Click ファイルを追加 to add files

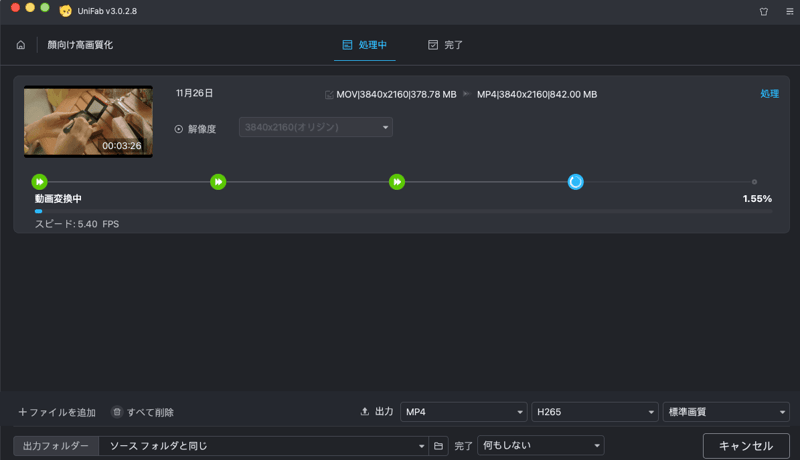(57, 412)
